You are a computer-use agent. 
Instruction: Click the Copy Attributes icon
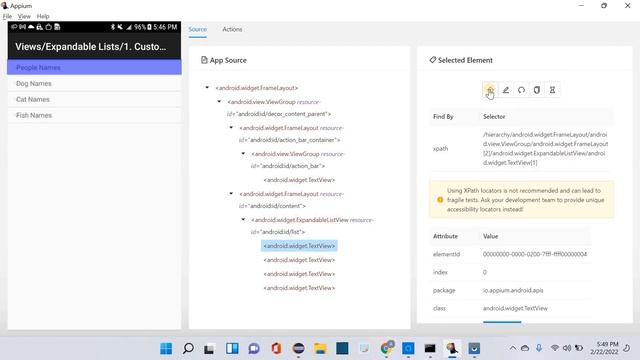[x=537, y=90]
